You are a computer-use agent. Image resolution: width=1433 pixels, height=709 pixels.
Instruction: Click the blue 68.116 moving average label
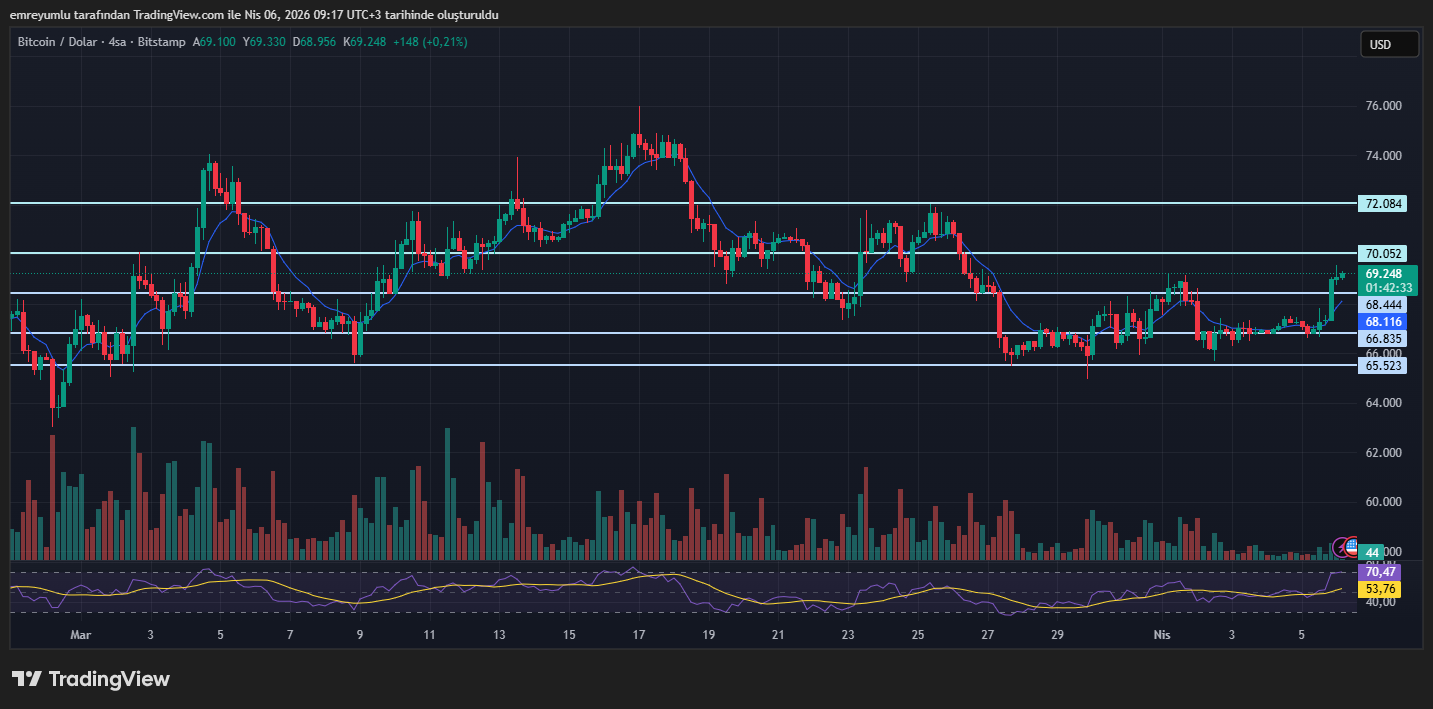[x=1384, y=322]
